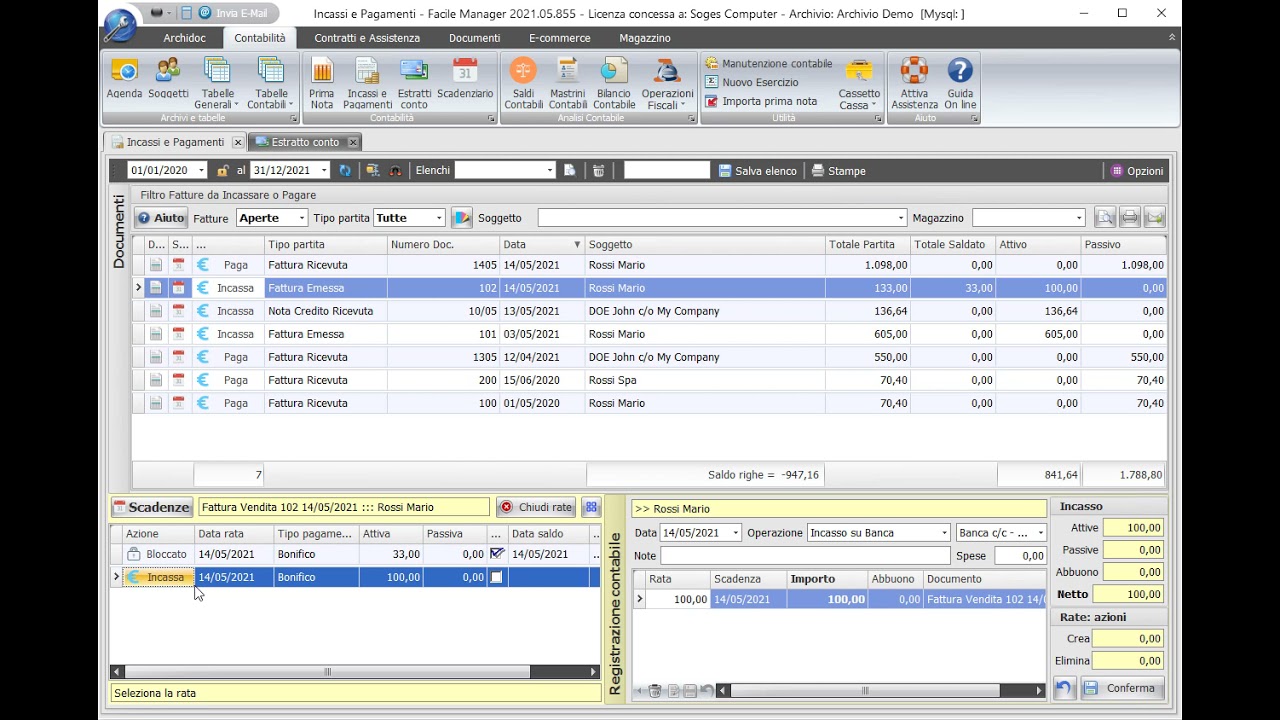Click the document icon beside Elenchi dropdown

[569, 171]
